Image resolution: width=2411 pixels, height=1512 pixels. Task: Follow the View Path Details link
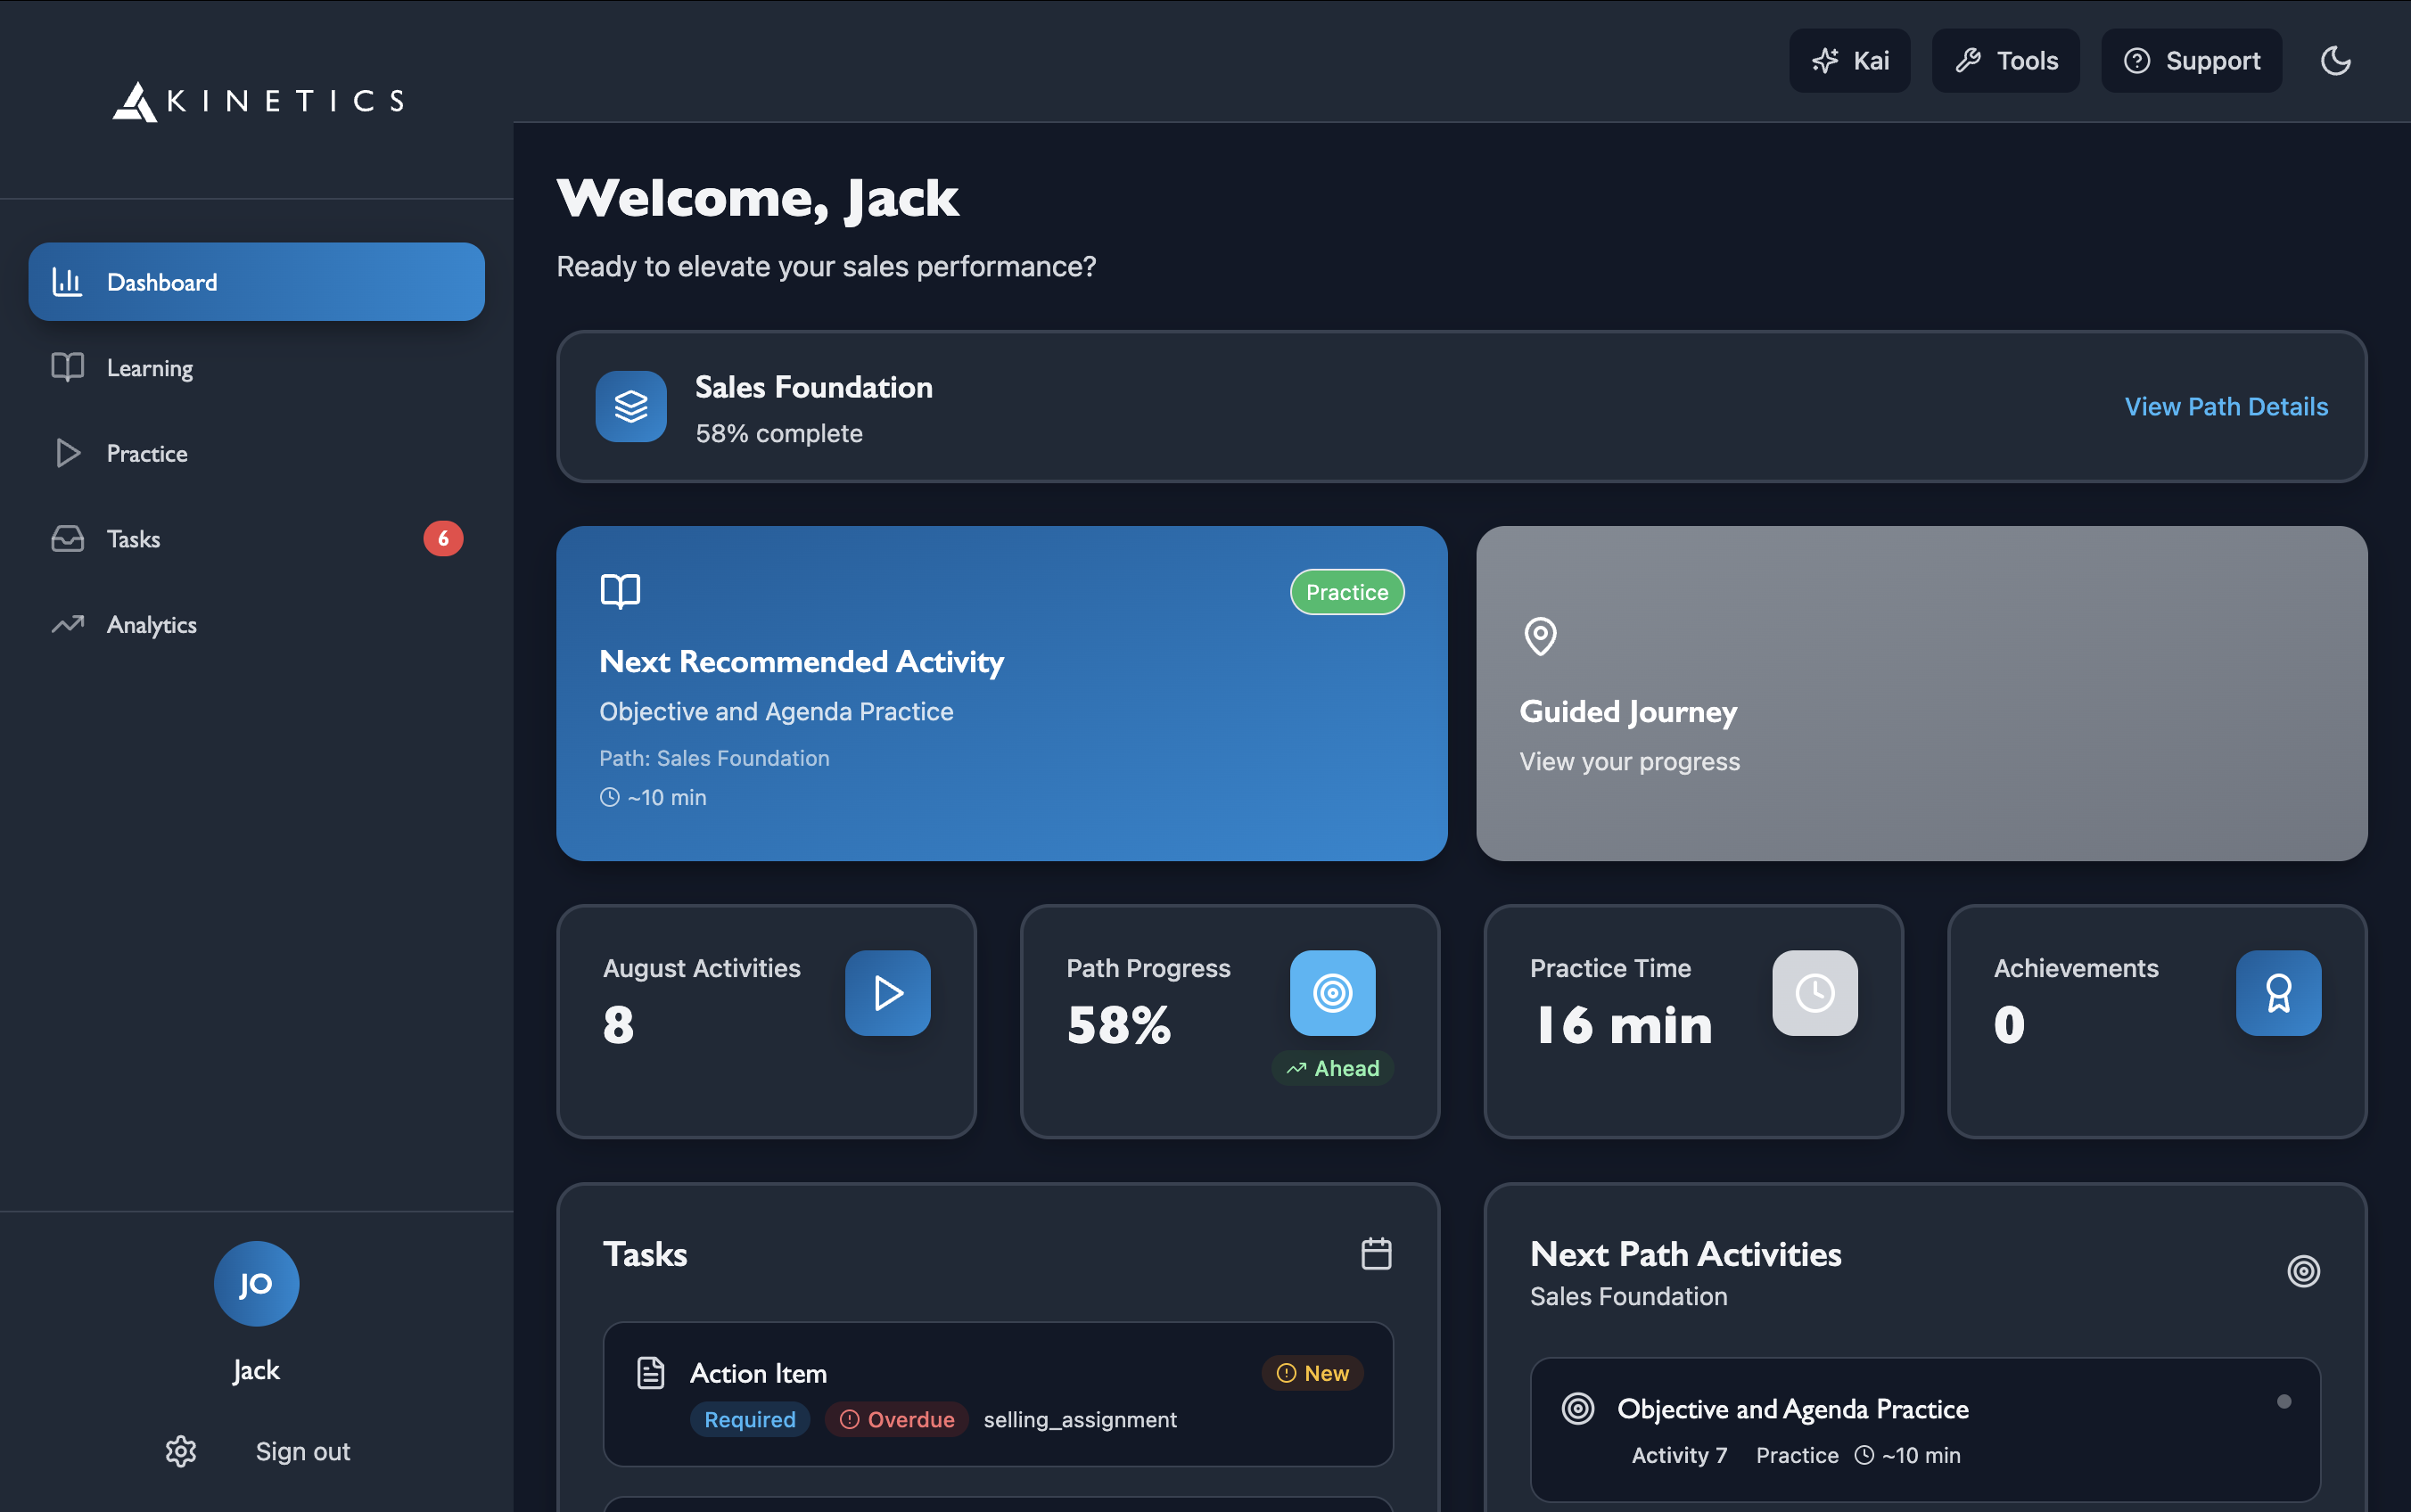(x=2226, y=407)
